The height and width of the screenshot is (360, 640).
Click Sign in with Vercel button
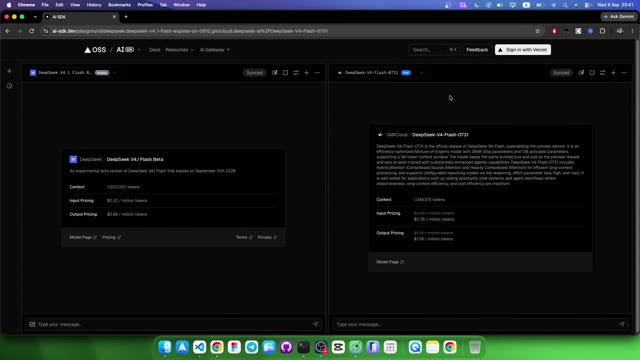(523, 50)
